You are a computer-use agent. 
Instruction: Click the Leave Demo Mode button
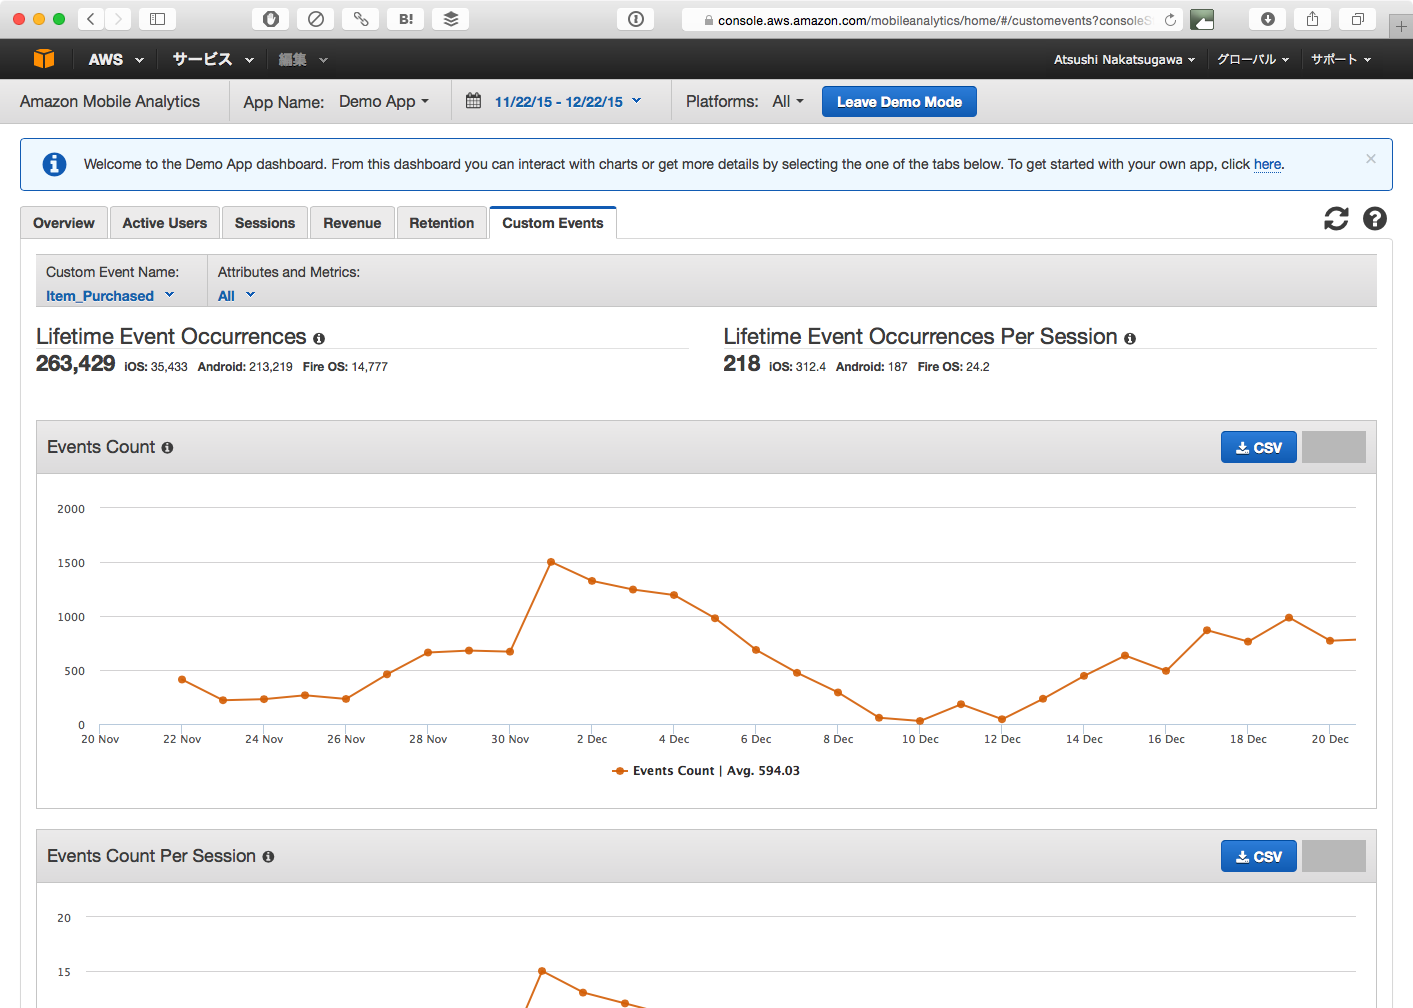(899, 102)
